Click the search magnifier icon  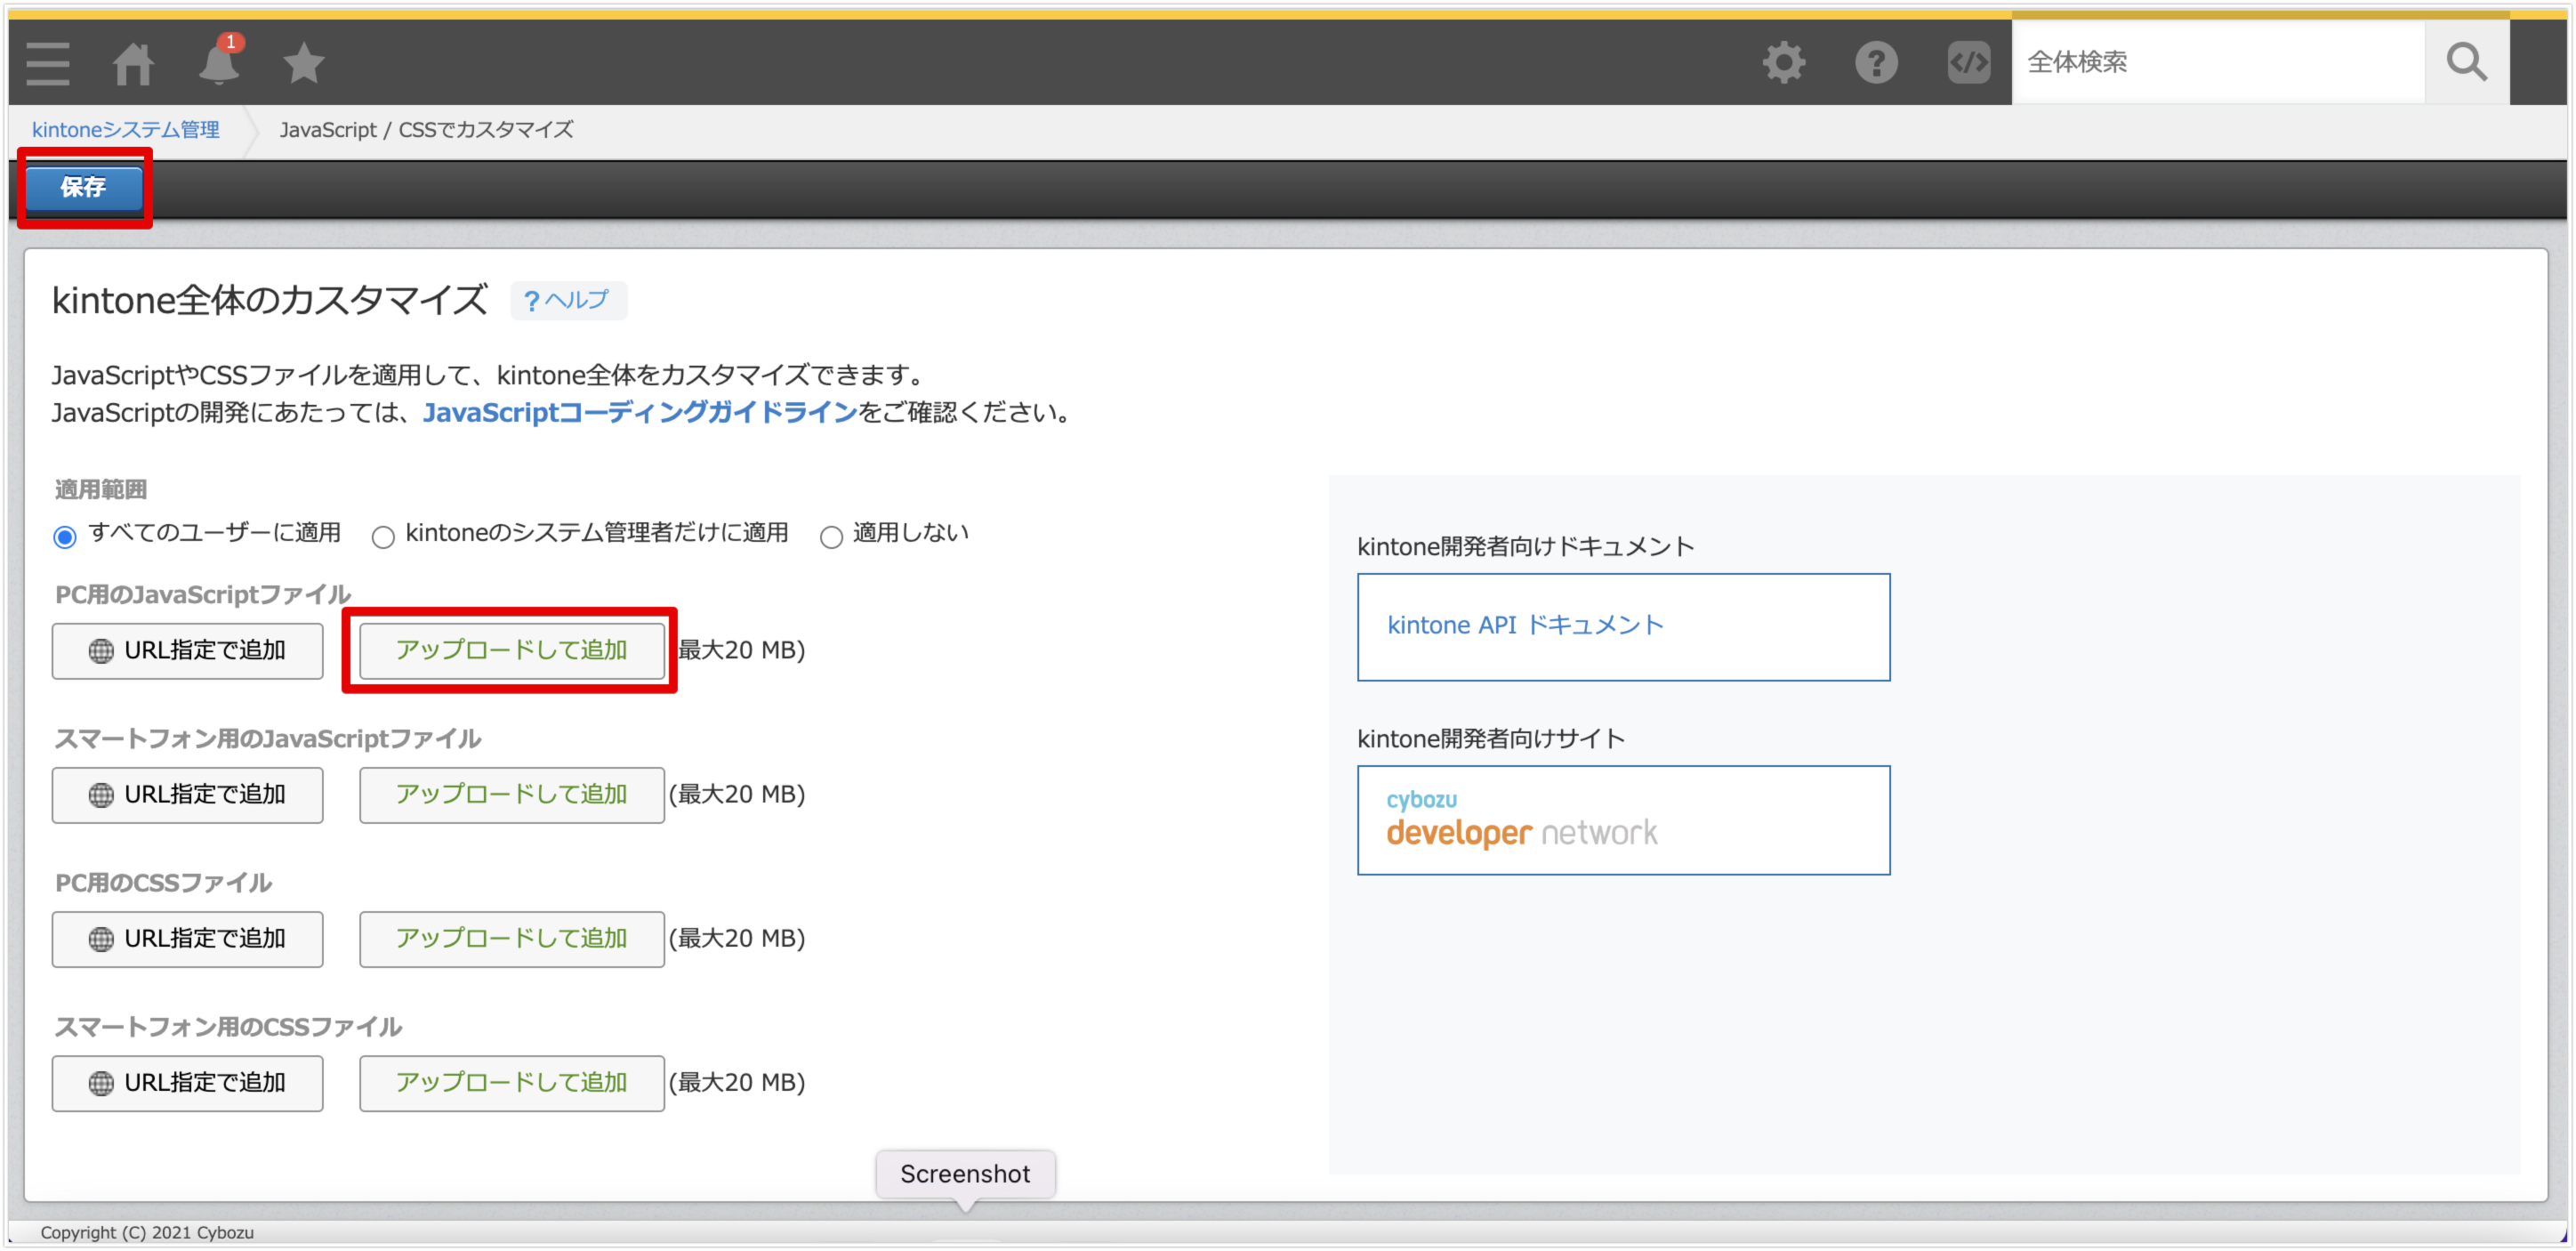2465,62
